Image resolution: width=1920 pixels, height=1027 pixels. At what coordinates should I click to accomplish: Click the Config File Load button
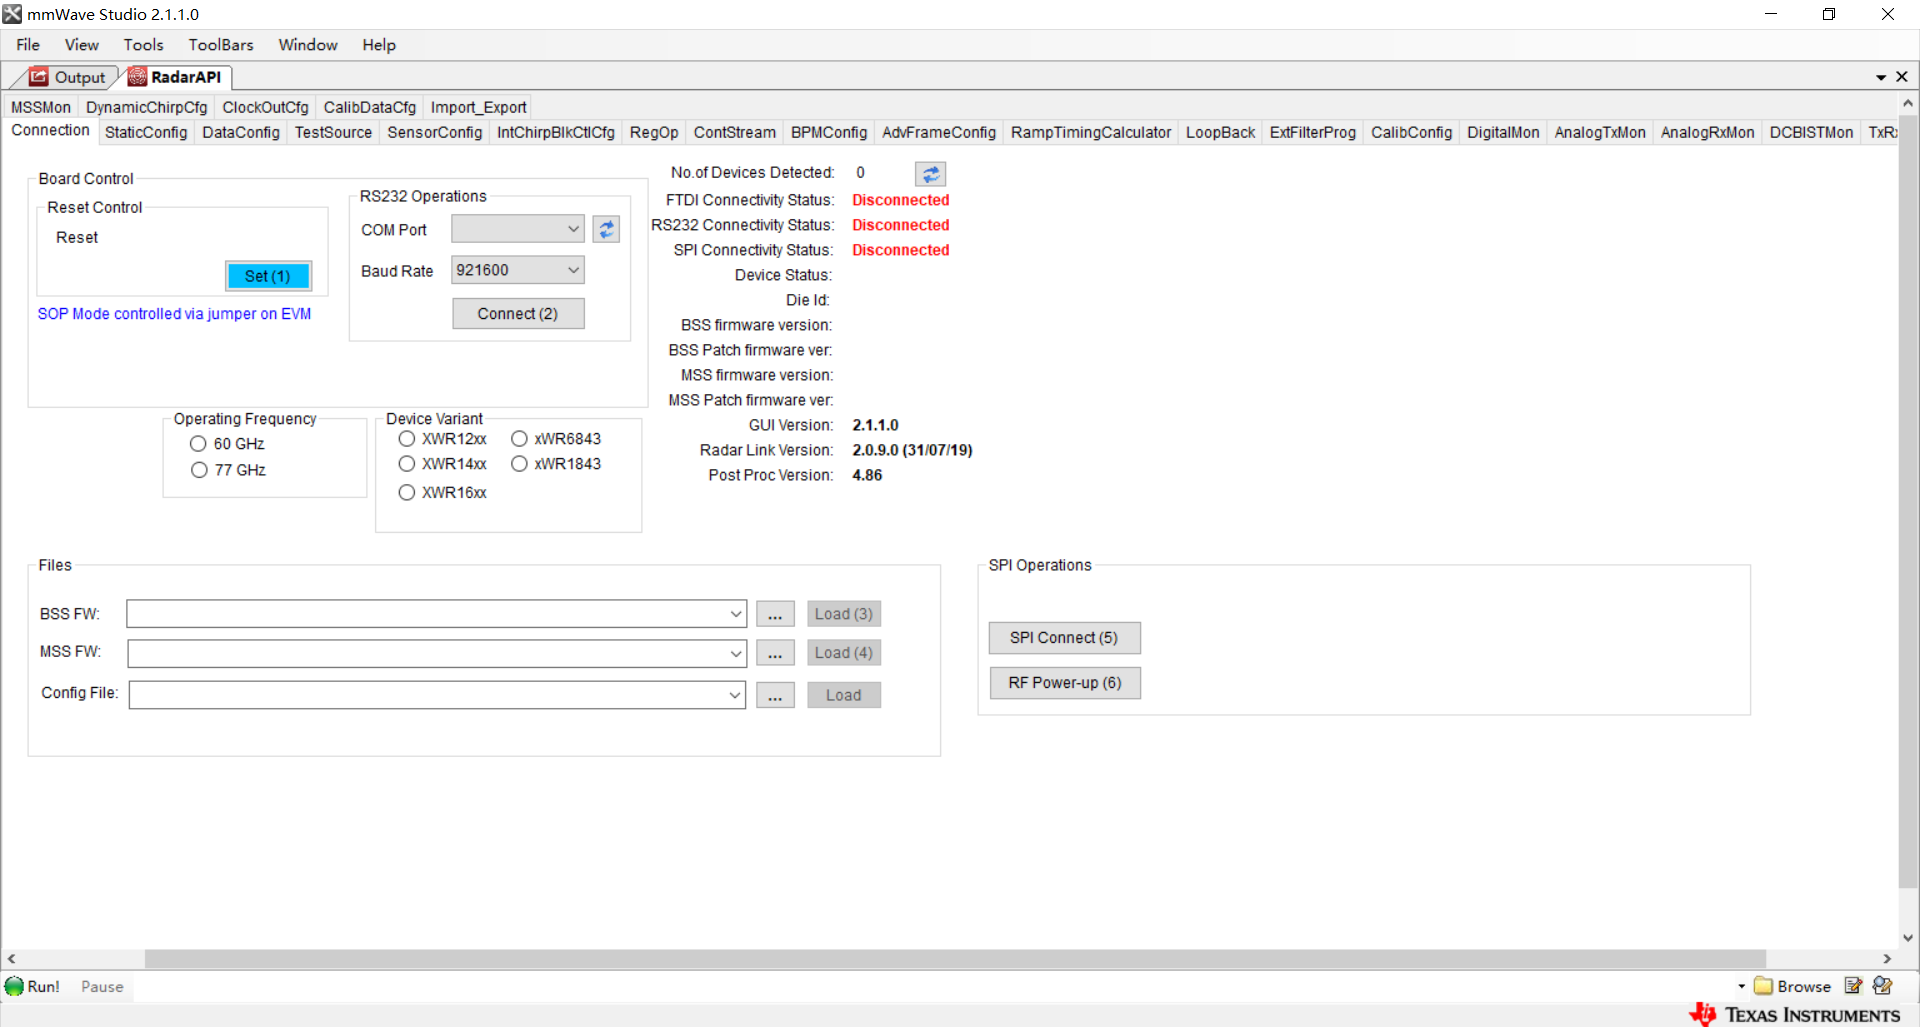point(844,695)
